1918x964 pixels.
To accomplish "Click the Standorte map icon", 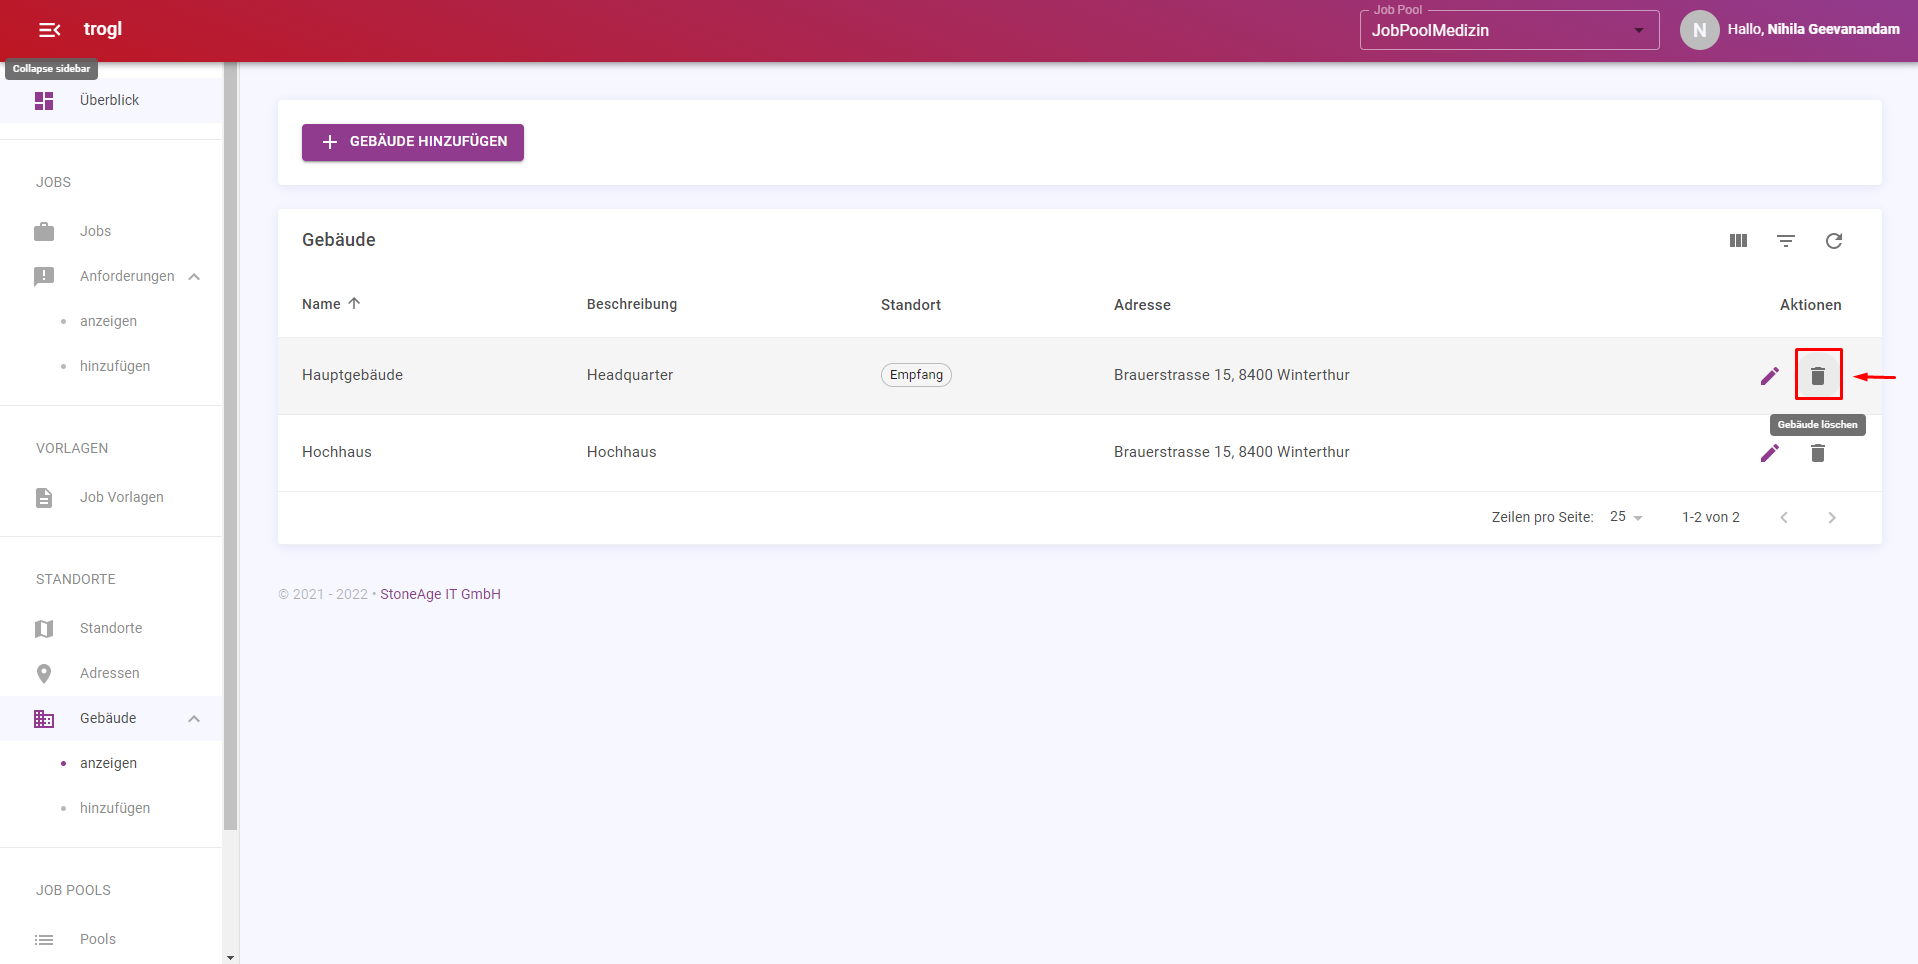I will pyautogui.click(x=44, y=629).
